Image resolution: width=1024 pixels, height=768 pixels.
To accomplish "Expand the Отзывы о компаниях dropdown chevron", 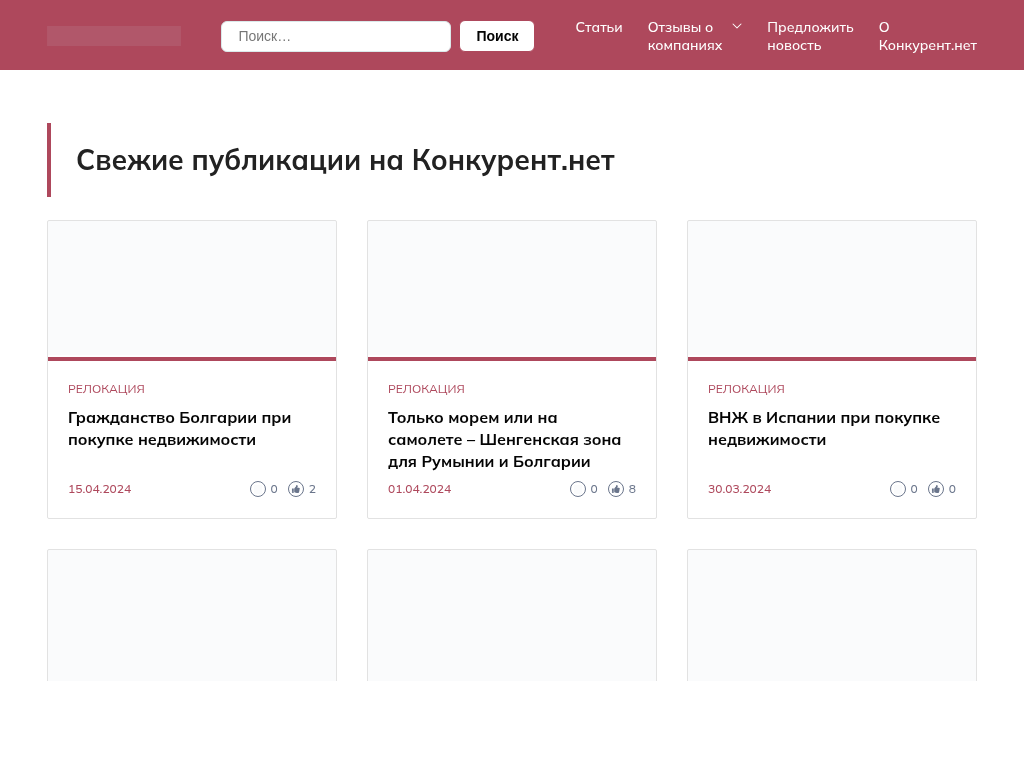I will click(x=737, y=27).
